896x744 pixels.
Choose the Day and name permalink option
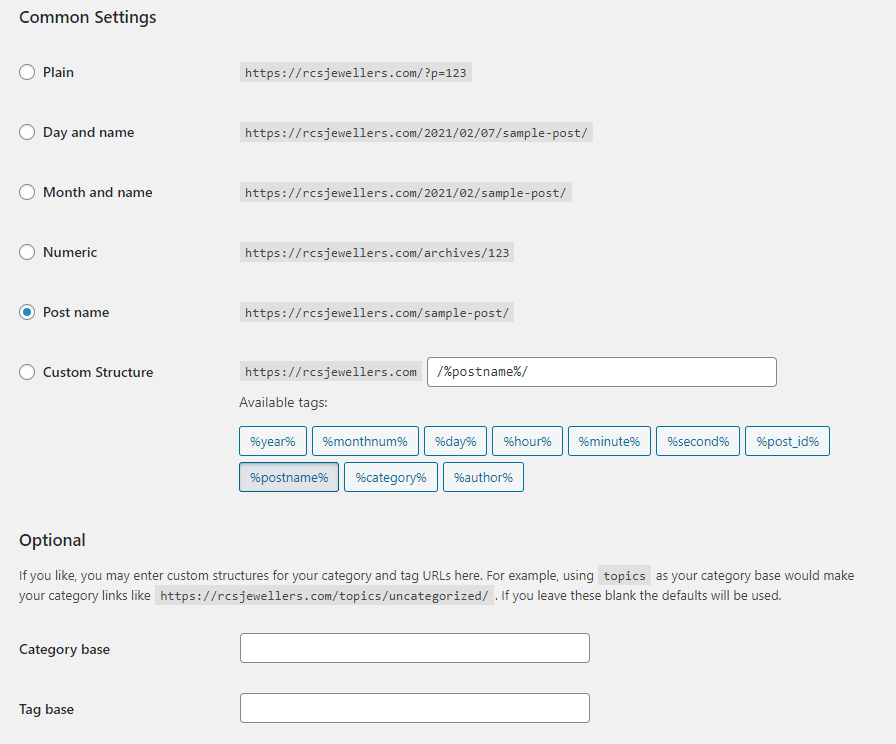(27, 132)
